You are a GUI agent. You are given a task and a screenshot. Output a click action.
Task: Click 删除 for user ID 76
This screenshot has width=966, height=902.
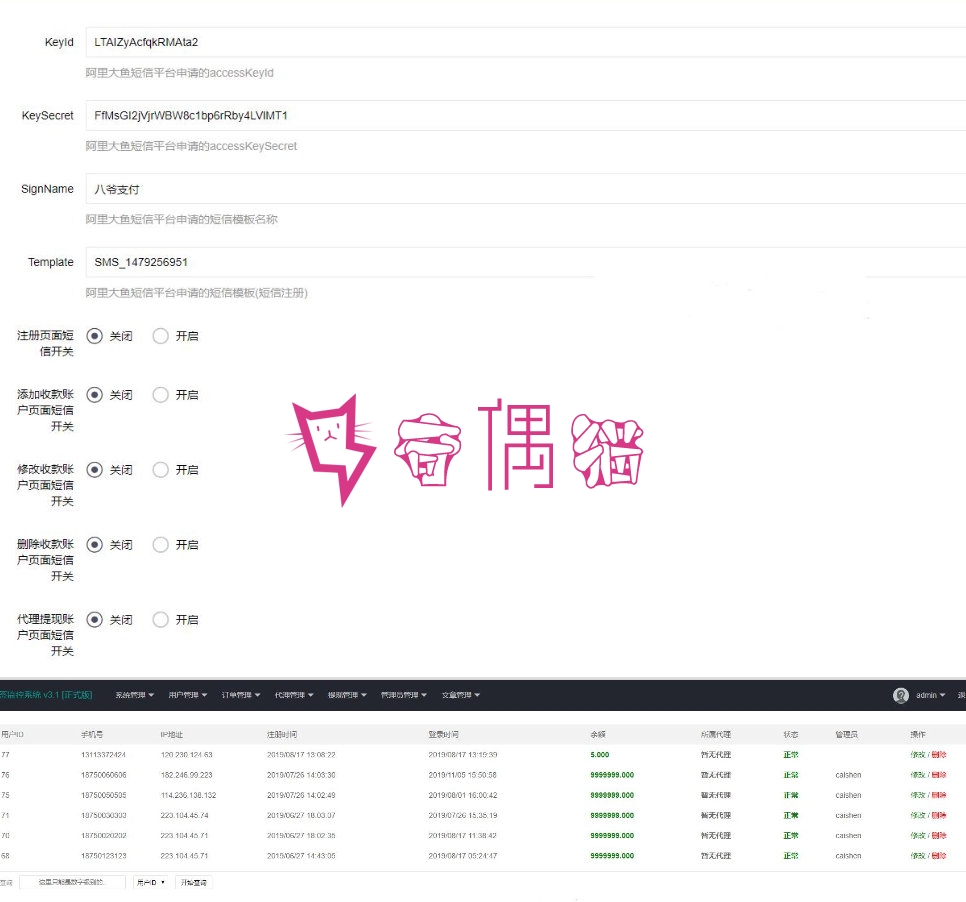939,775
